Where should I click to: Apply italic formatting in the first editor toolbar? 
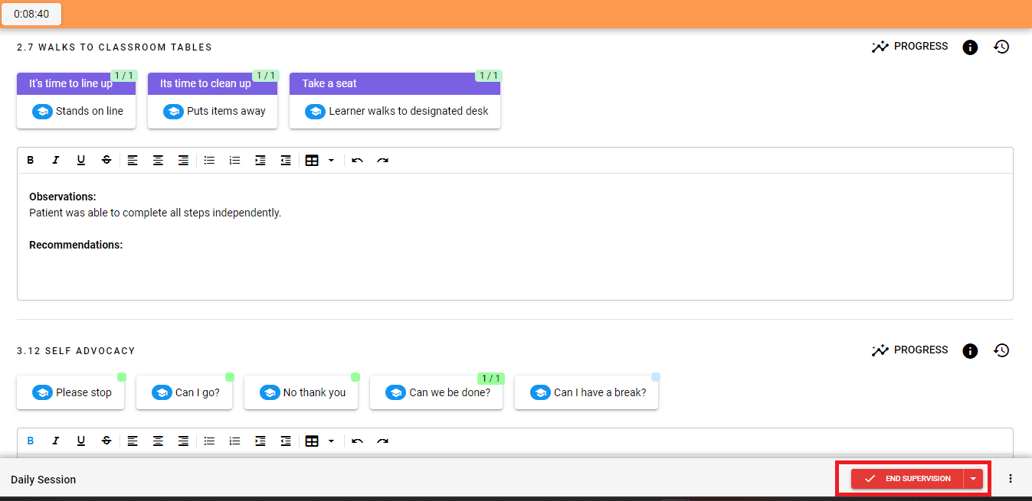click(56, 161)
